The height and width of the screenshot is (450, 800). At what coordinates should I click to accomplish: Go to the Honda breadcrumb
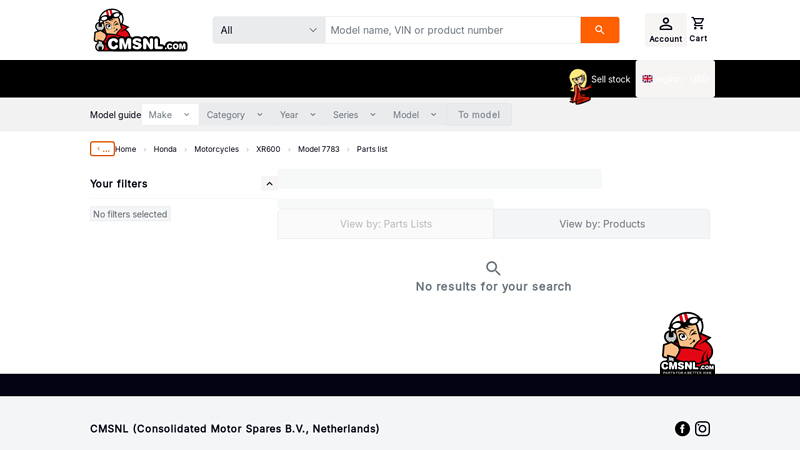pyautogui.click(x=165, y=149)
